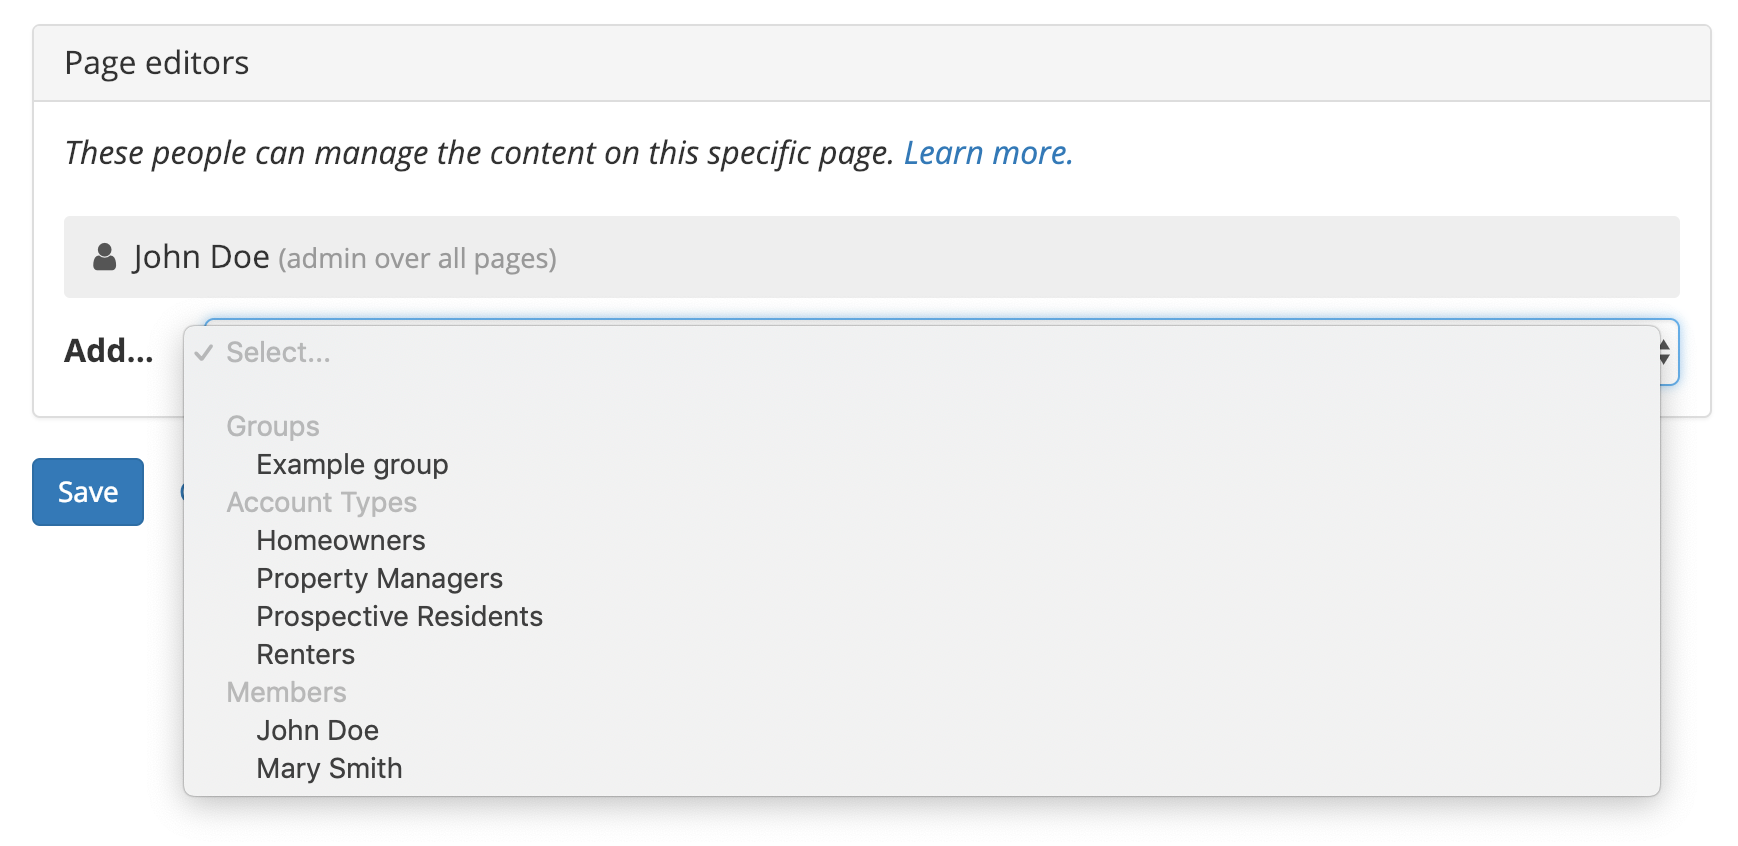Click the italic page description text
1738x846 pixels.
click(478, 153)
